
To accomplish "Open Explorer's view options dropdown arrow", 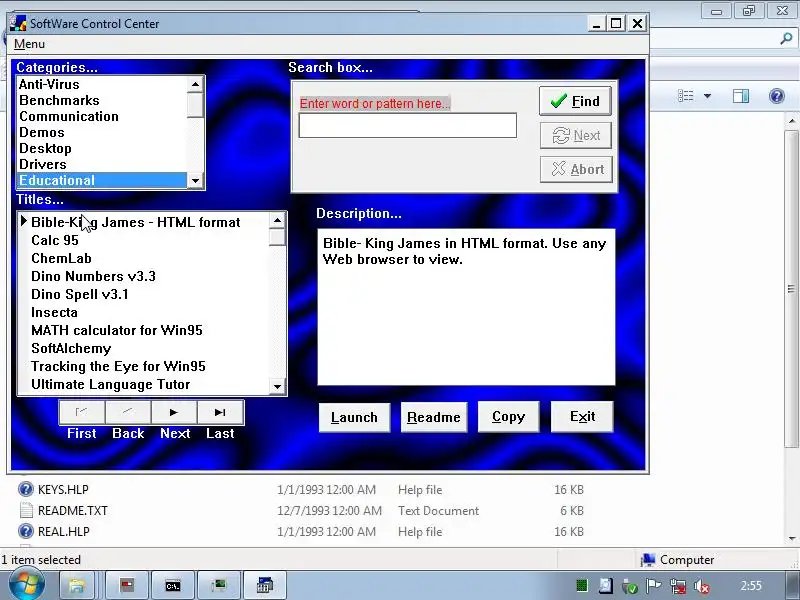I will tap(707, 96).
